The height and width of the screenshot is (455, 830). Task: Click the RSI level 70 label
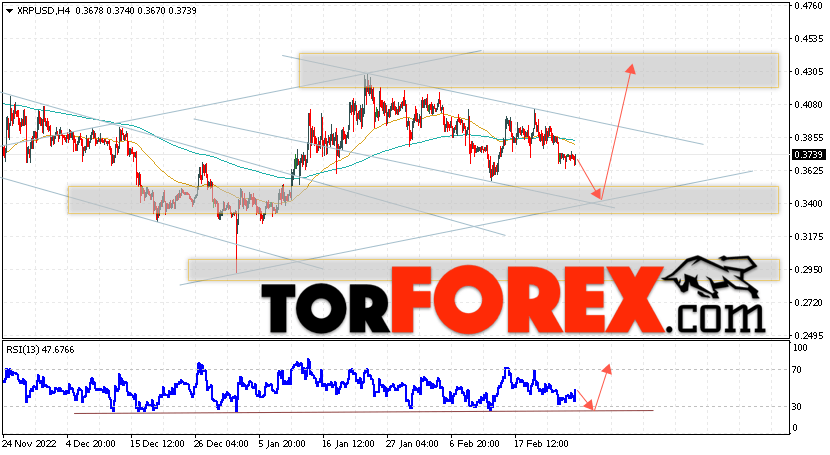797,370
